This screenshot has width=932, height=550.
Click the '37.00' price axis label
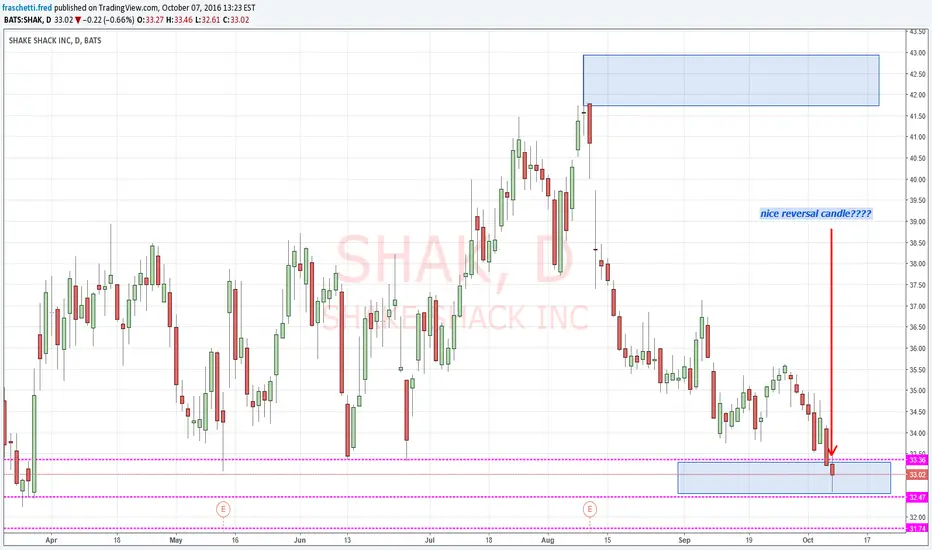click(917, 306)
